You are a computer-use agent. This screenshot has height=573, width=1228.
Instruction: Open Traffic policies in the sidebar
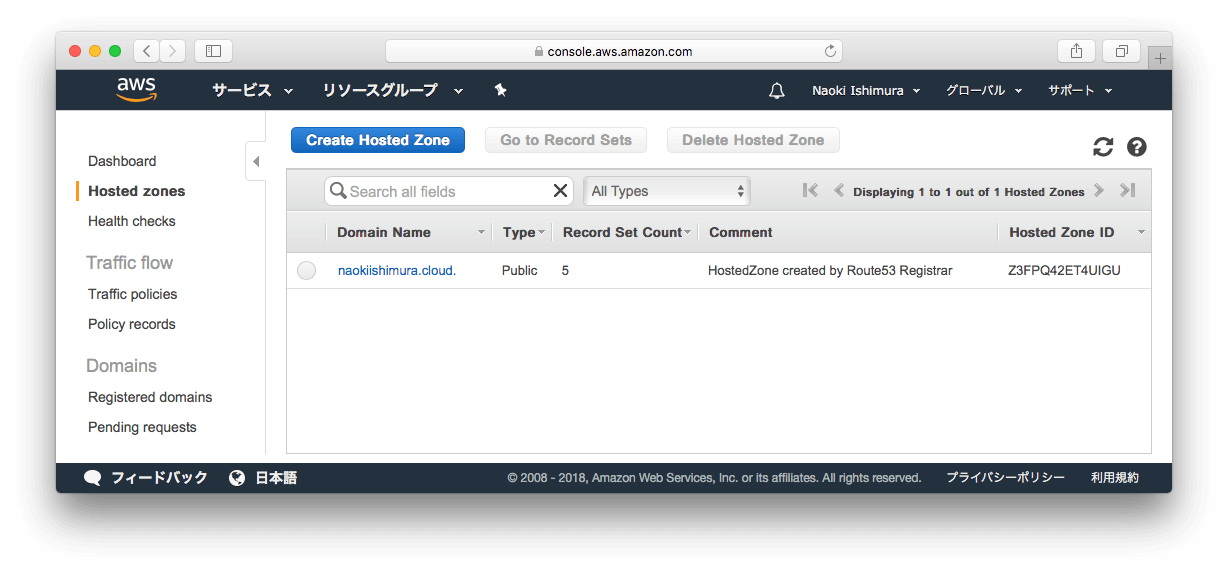[132, 294]
